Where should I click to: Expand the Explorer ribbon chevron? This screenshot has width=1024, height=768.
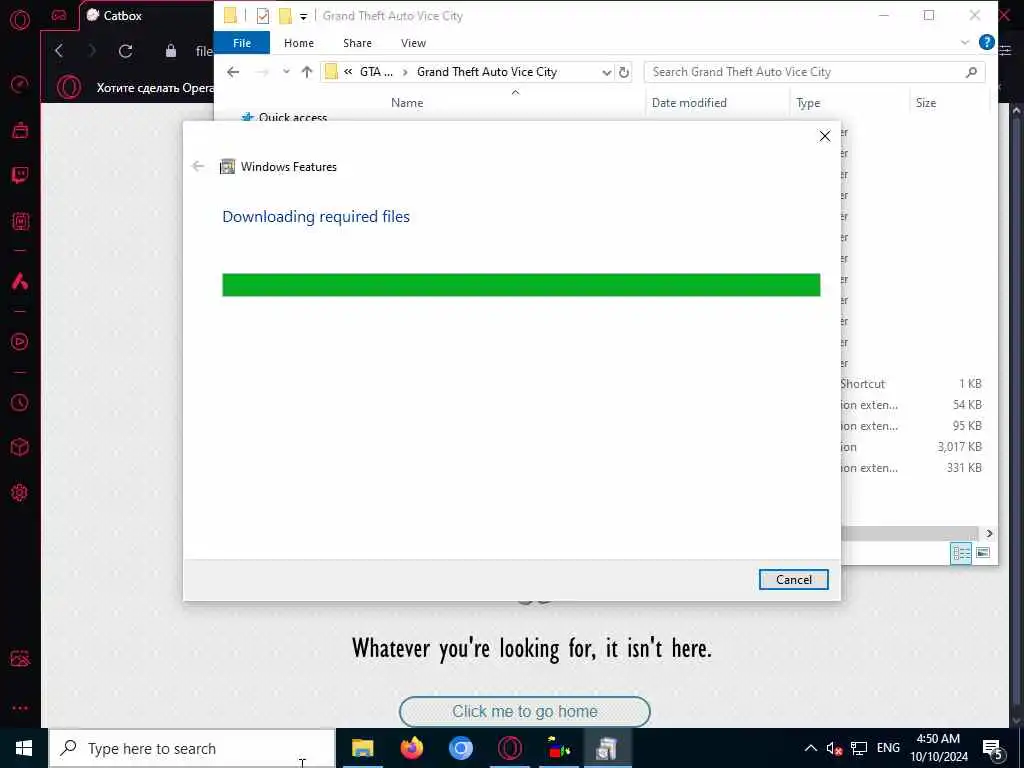tap(965, 42)
